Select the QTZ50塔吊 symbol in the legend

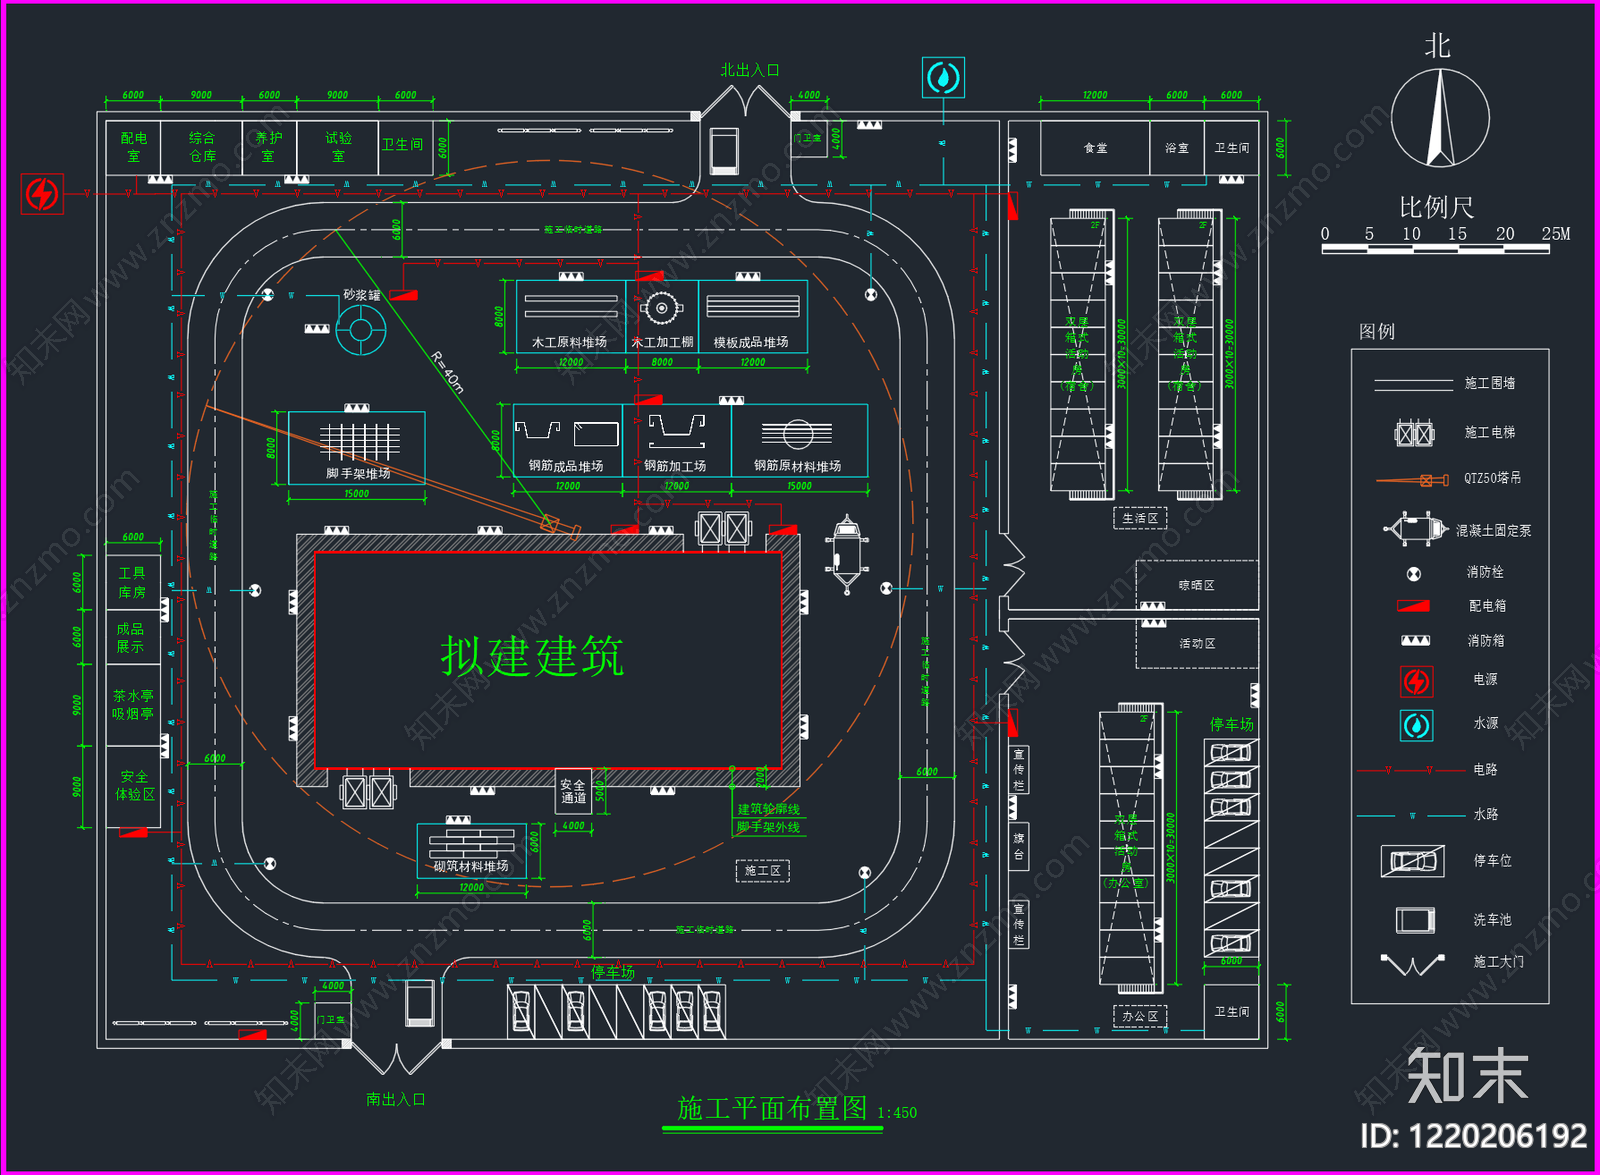point(1412,480)
